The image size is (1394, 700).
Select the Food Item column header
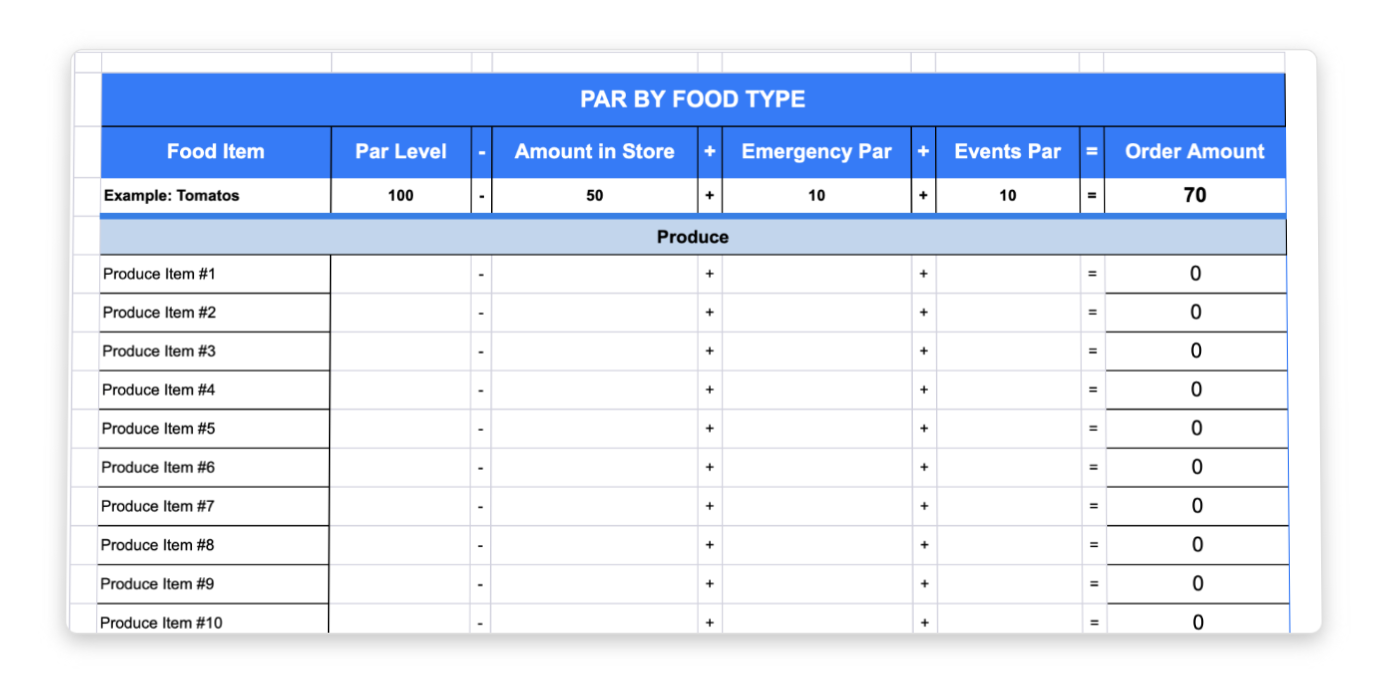(x=215, y=152)
